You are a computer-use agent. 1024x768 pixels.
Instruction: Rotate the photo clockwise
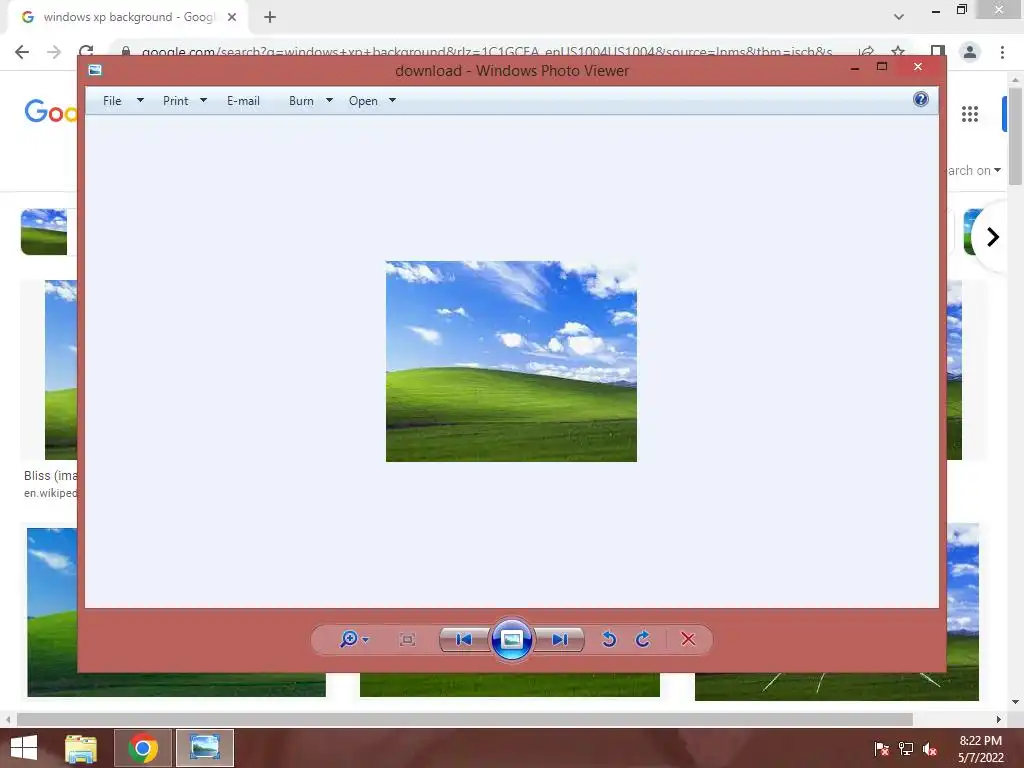tap(643, 639)
